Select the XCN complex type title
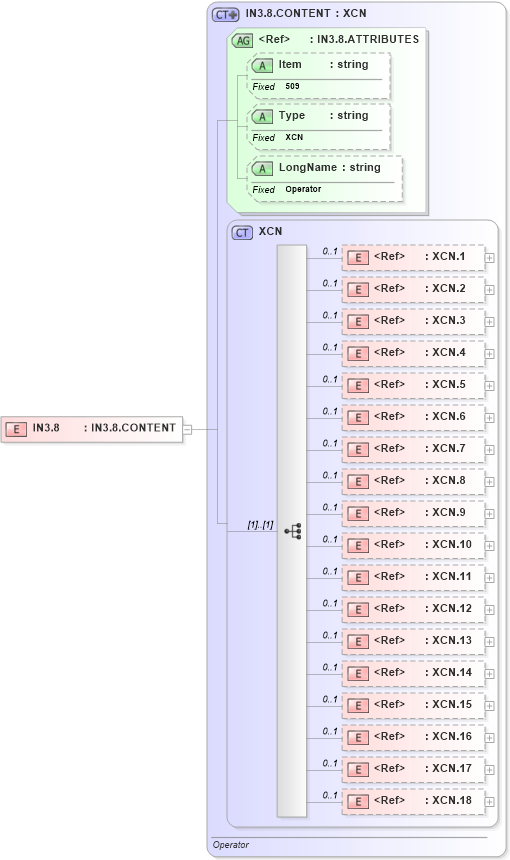 pos(270,231)
